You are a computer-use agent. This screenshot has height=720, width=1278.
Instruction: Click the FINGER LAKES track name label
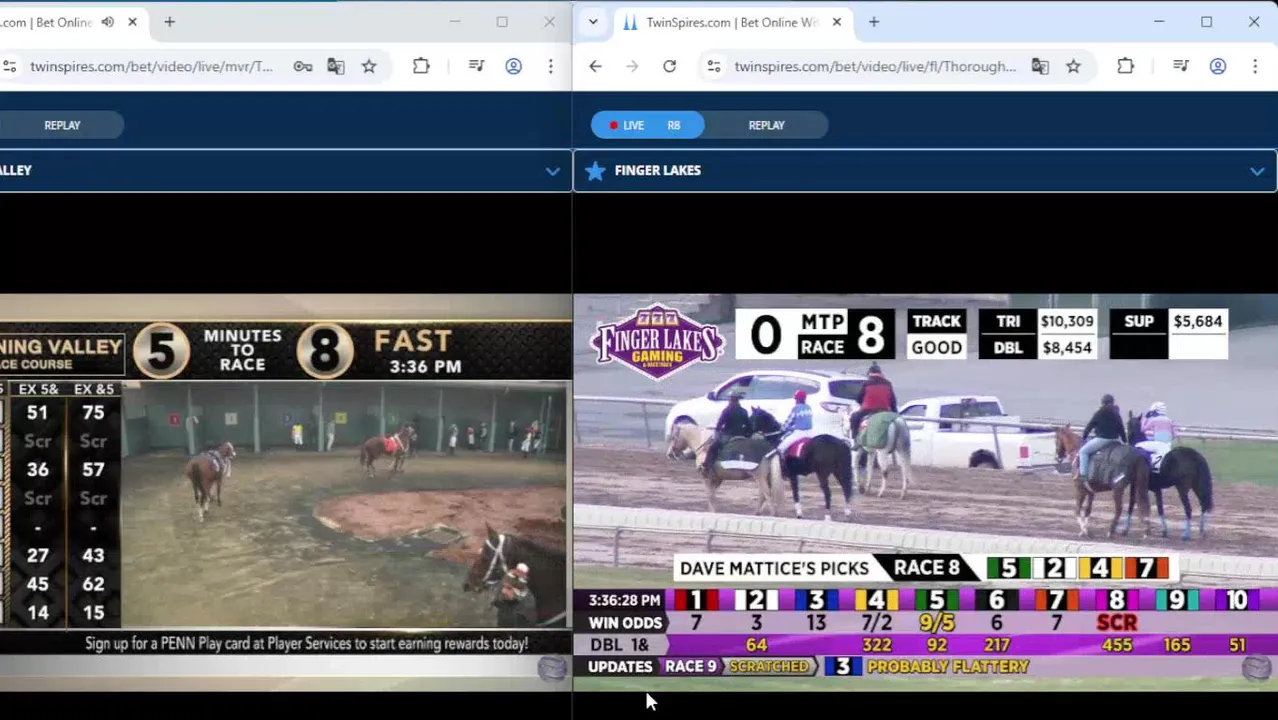657,171
